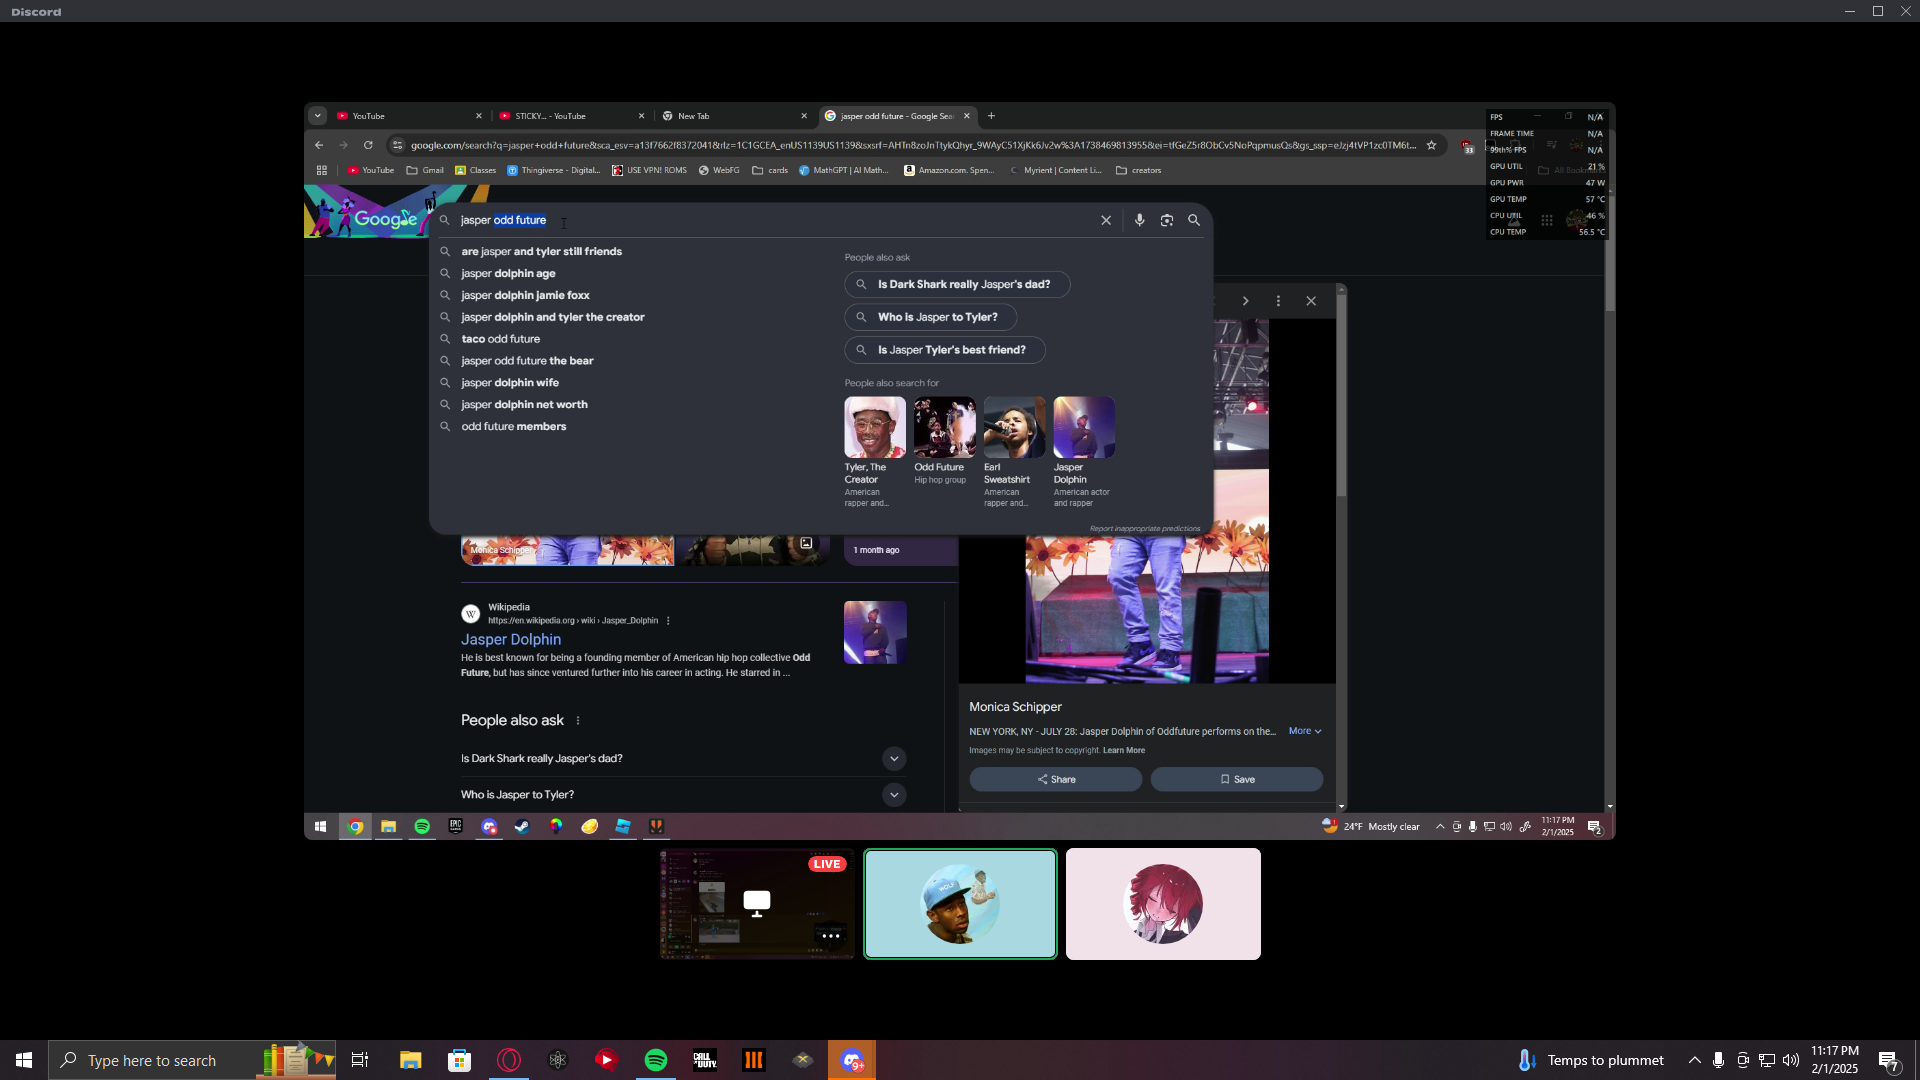Select 'jasper dolphin net worth' suggestion

[x=524, y=404]
